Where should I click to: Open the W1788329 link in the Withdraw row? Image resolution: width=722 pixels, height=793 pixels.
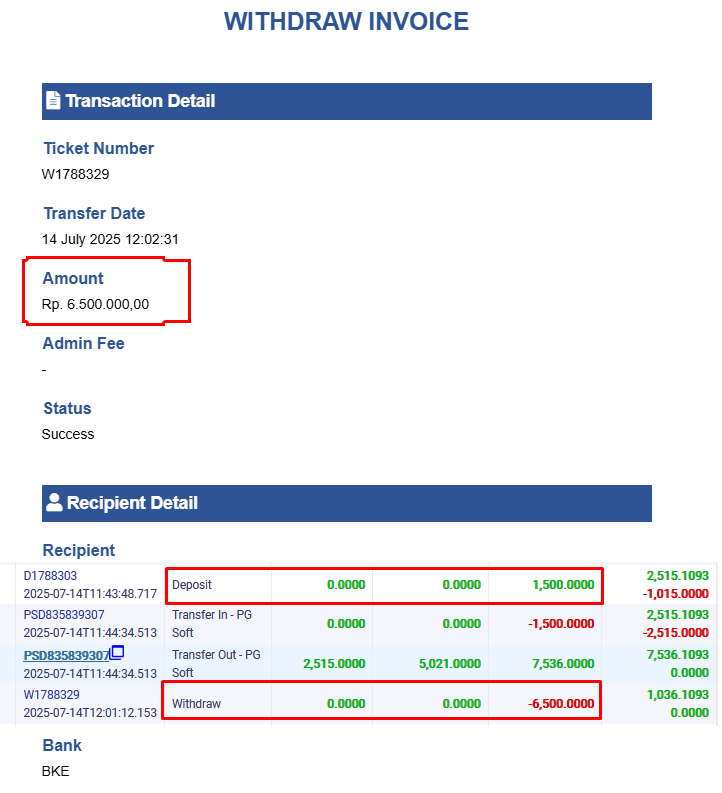52,694
